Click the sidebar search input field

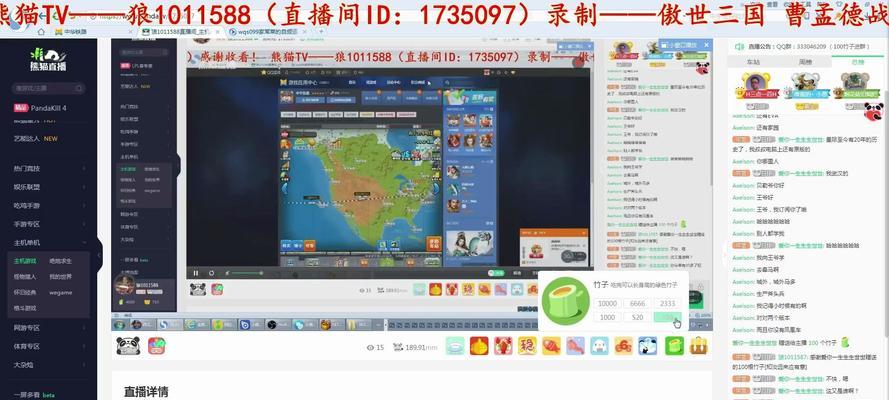point(48,88)
